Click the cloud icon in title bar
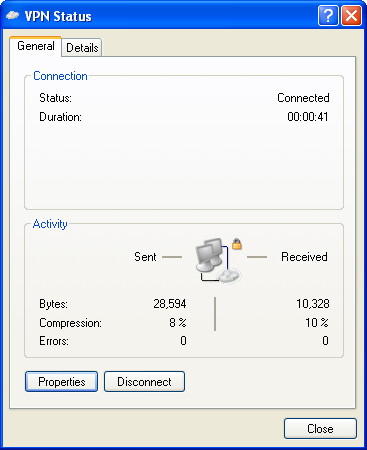 point(12,15)
